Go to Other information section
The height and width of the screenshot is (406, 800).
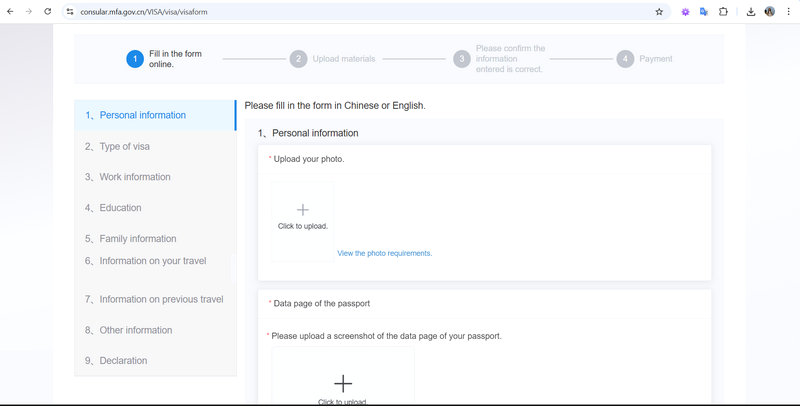click(155, 330)
